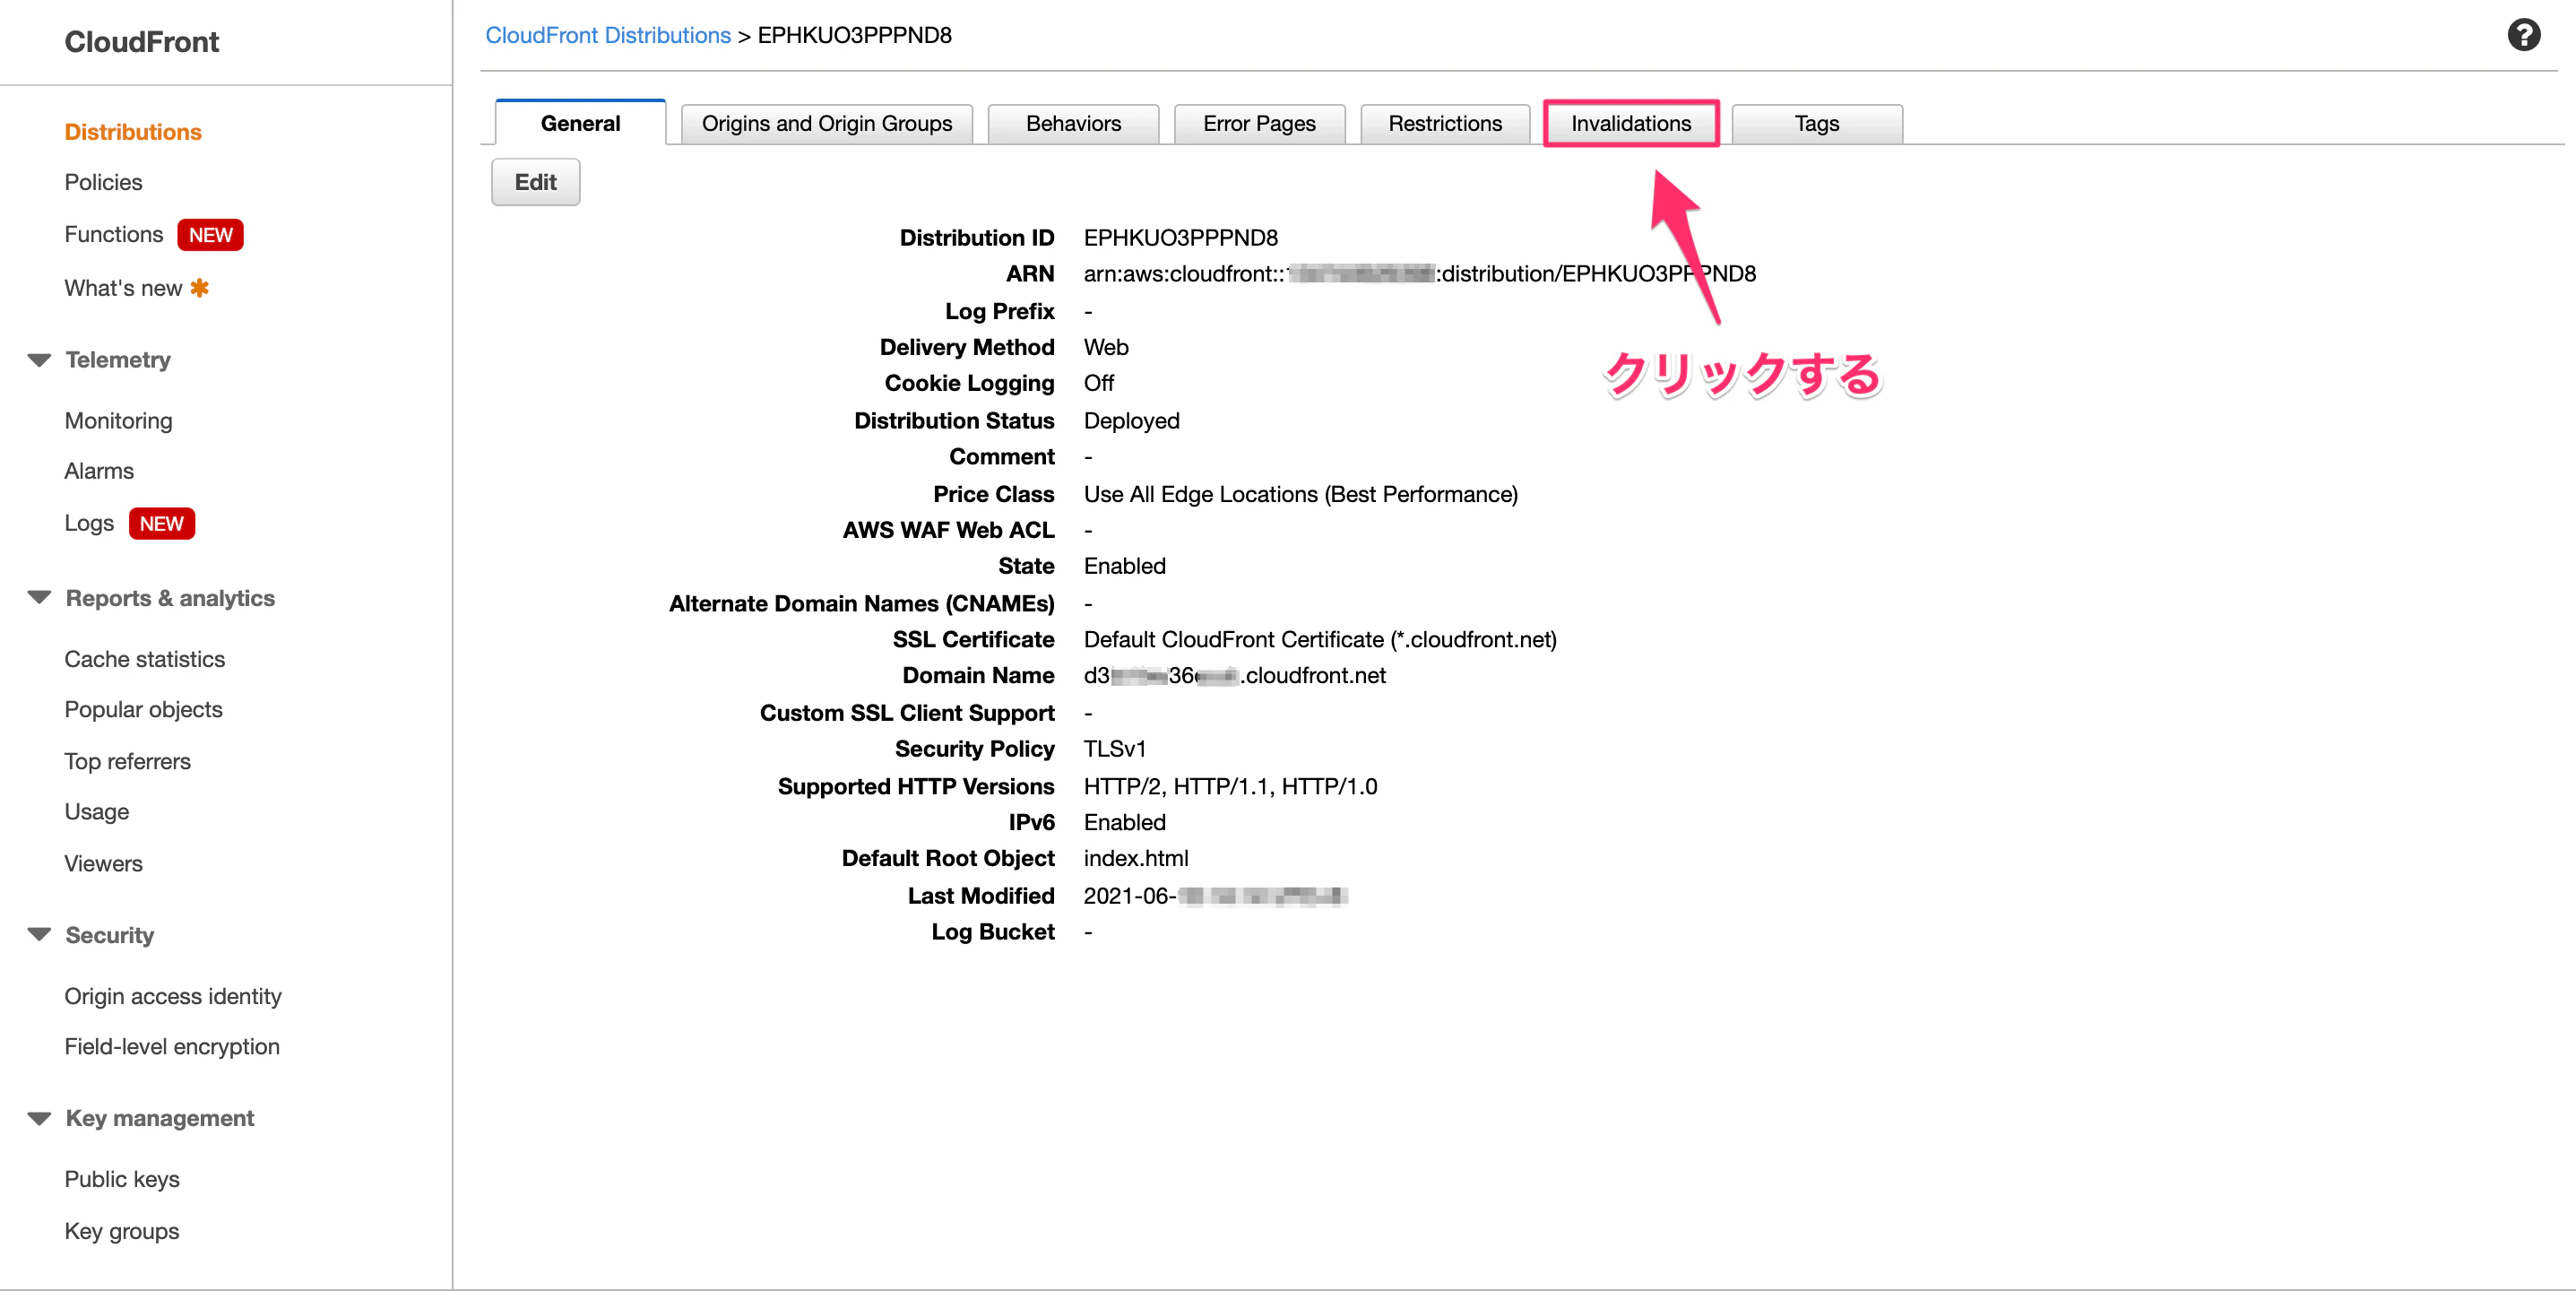Click the NEW badge next to Functions
Image resolution: width=2576 pixels, height=1291 pixels.
pyautogui.click(x=210, y=235)
